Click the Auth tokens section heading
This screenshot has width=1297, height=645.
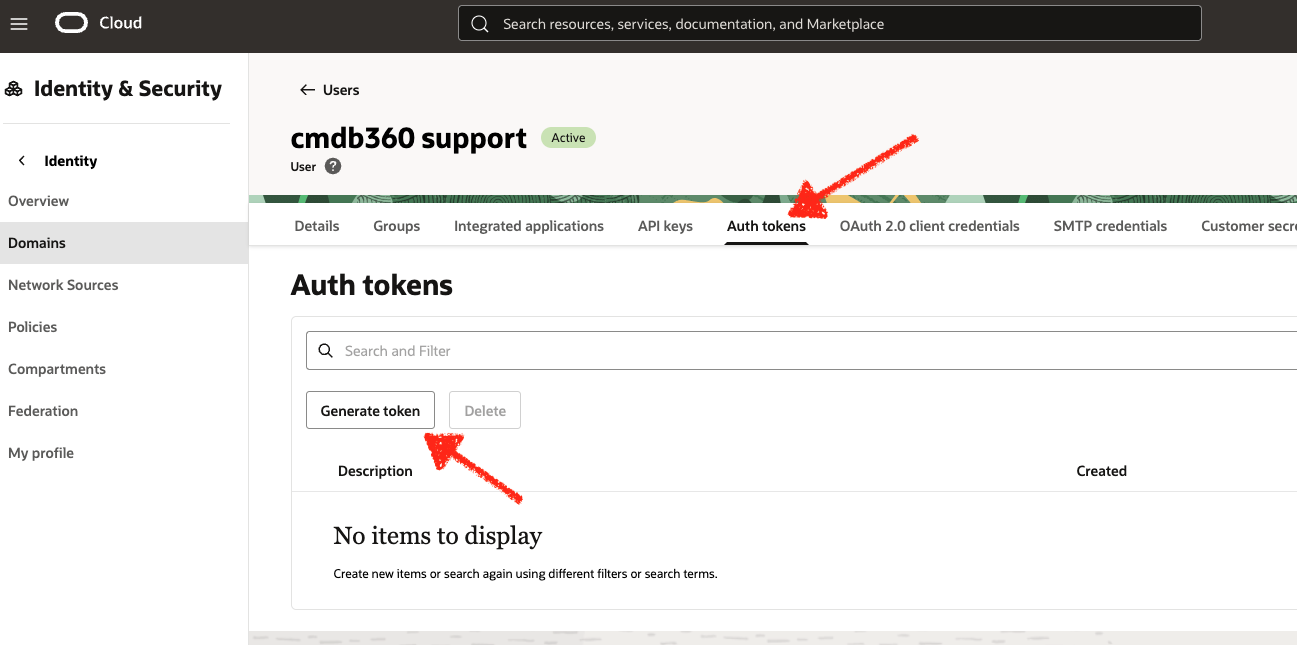pos(372,286)
